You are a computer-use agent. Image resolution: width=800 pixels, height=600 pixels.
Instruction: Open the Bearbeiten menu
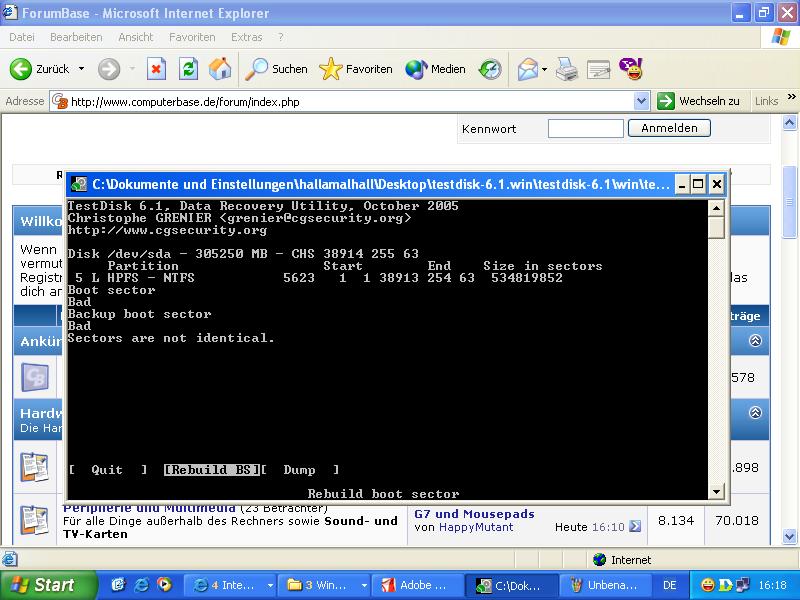[x=76, y=37]
